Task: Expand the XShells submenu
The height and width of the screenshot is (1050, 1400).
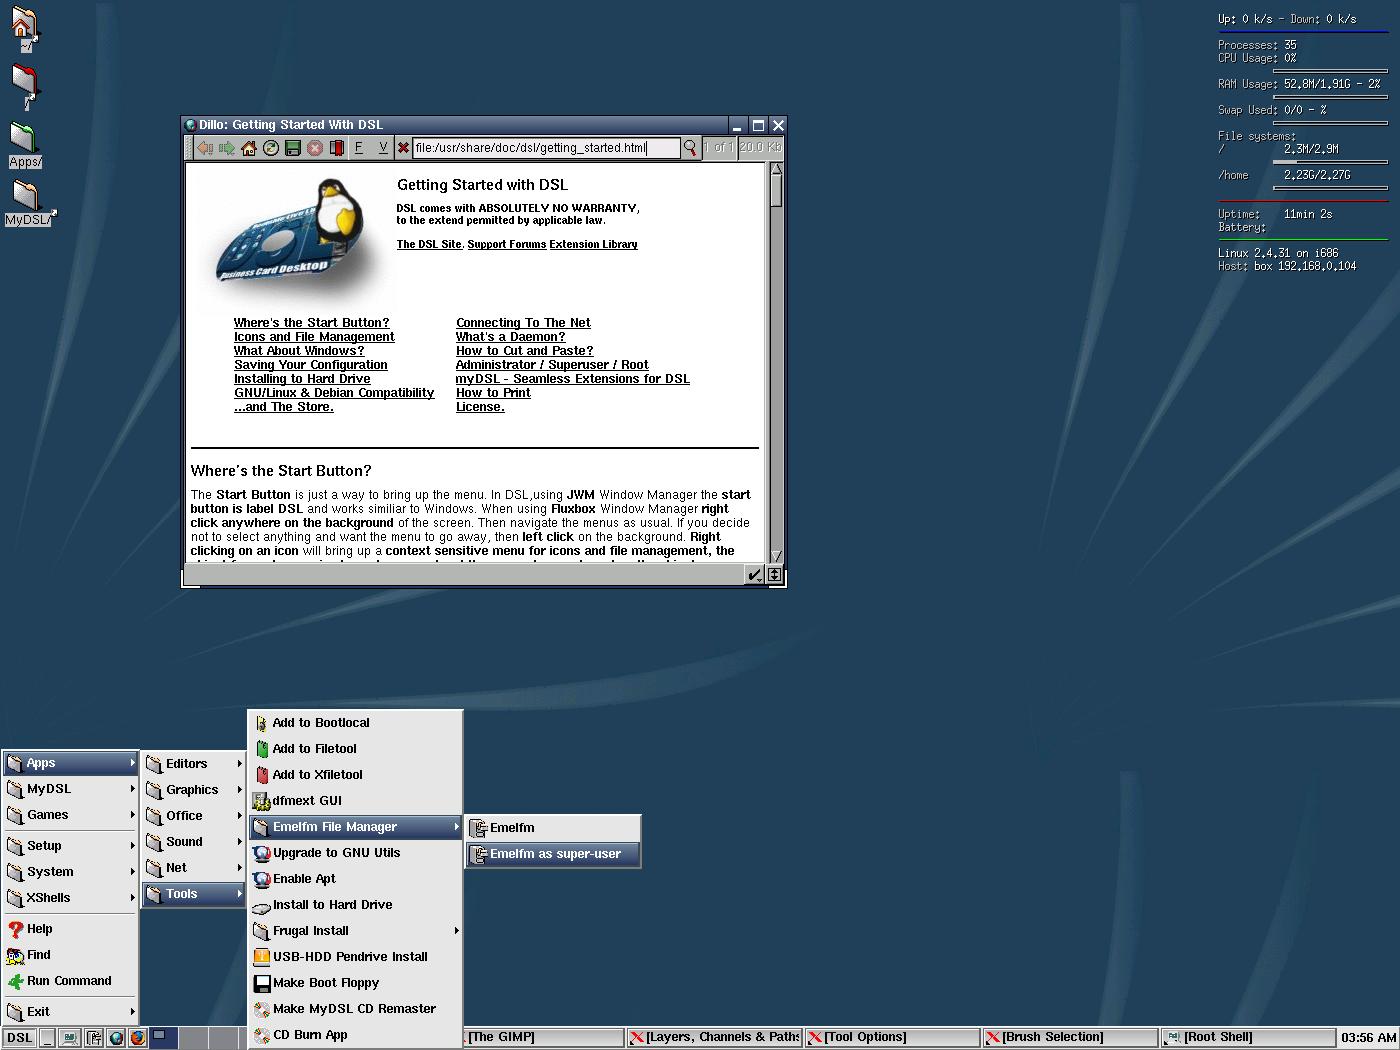Action: [70, 898]
